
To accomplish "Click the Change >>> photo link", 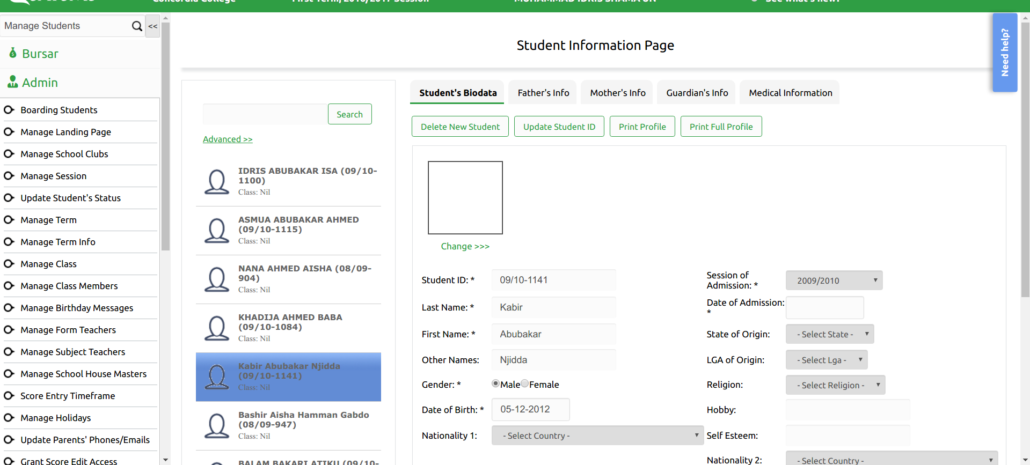I will pyautogui.click(x=465, y=246).
